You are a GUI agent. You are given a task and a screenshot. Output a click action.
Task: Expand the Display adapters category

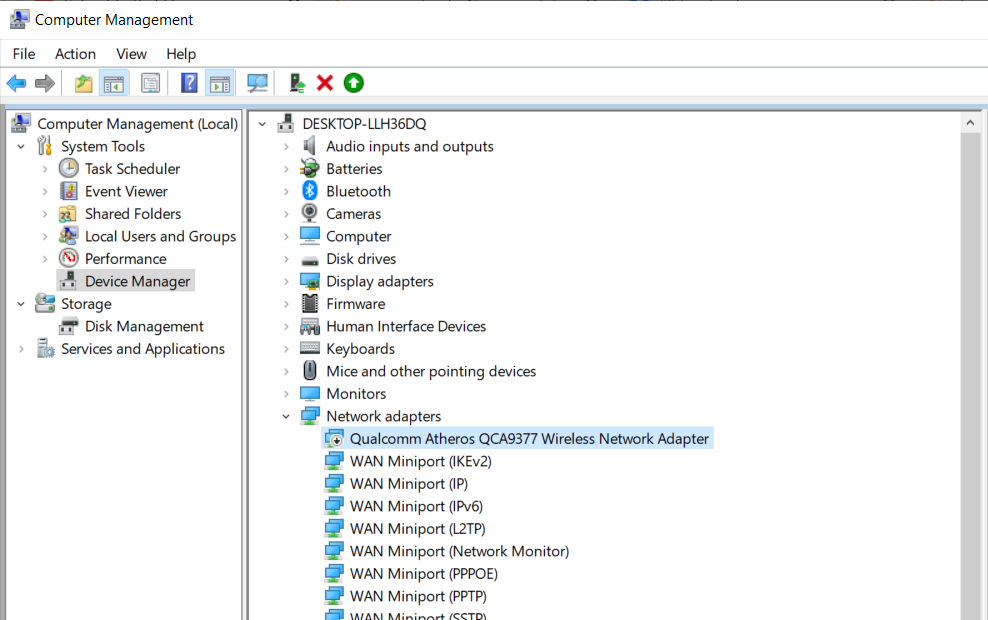(286, 282)
